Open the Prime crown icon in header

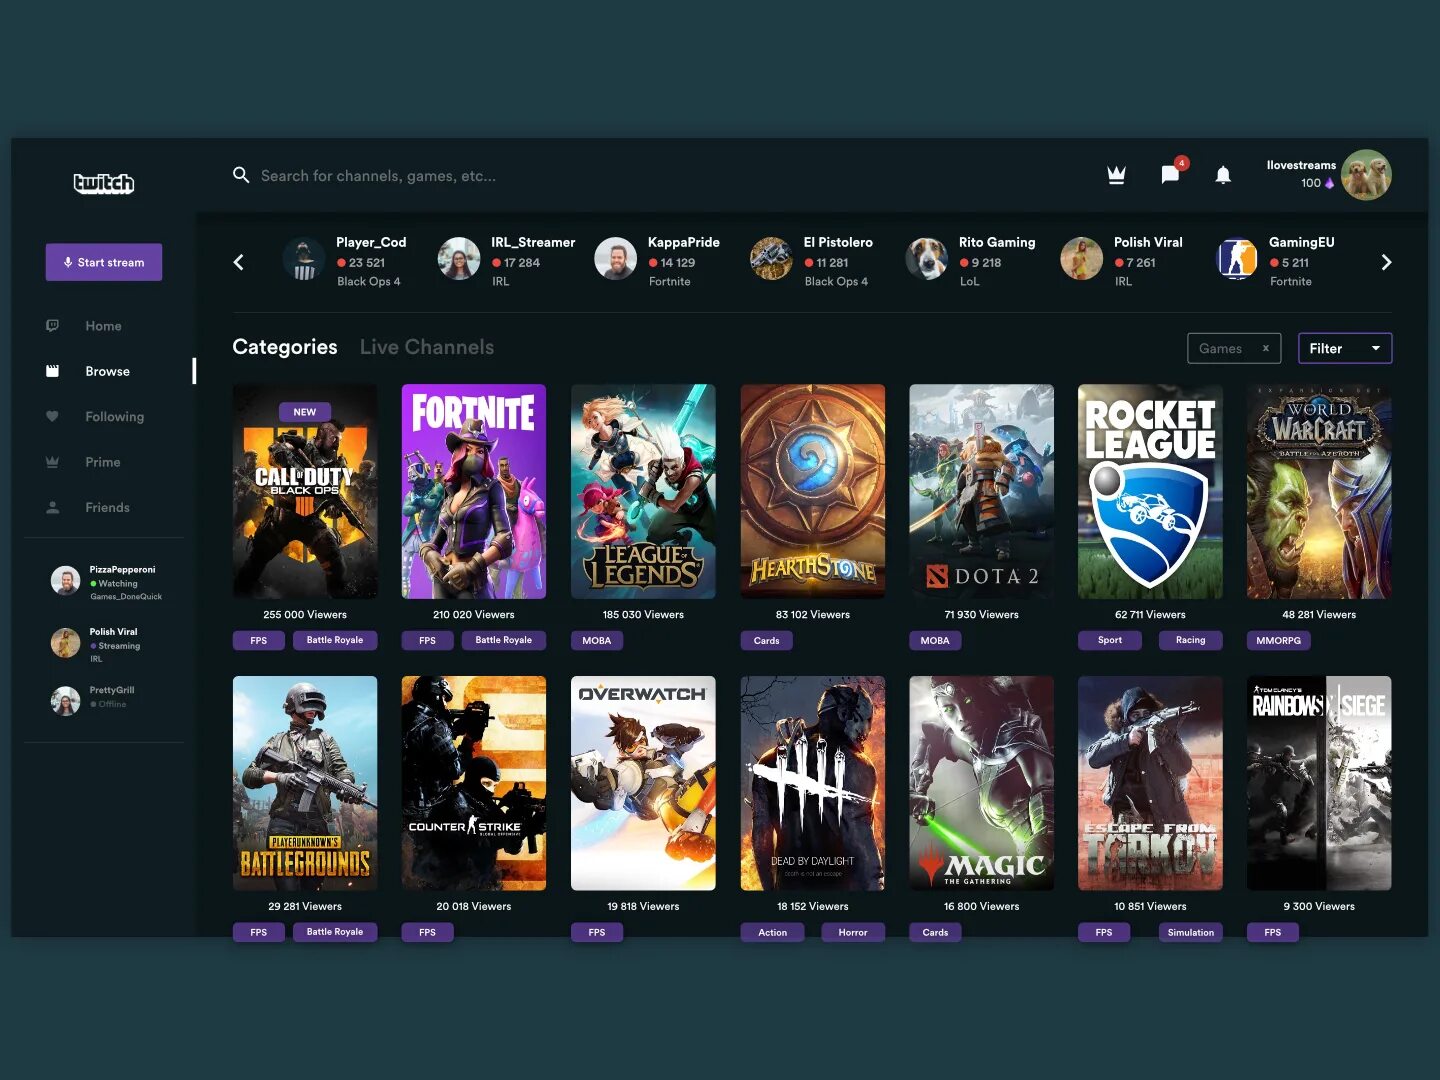[x=1117, y=175]
